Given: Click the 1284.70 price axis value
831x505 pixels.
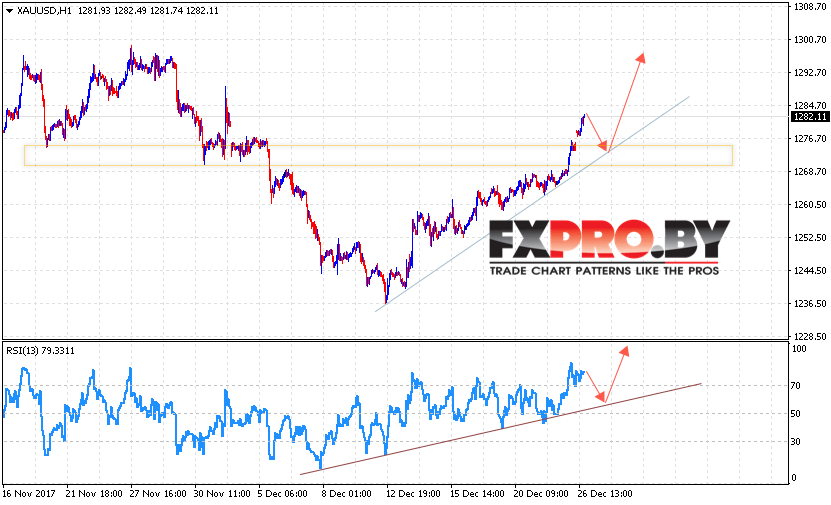Looking at the screenshot, I should pos(810,105).
